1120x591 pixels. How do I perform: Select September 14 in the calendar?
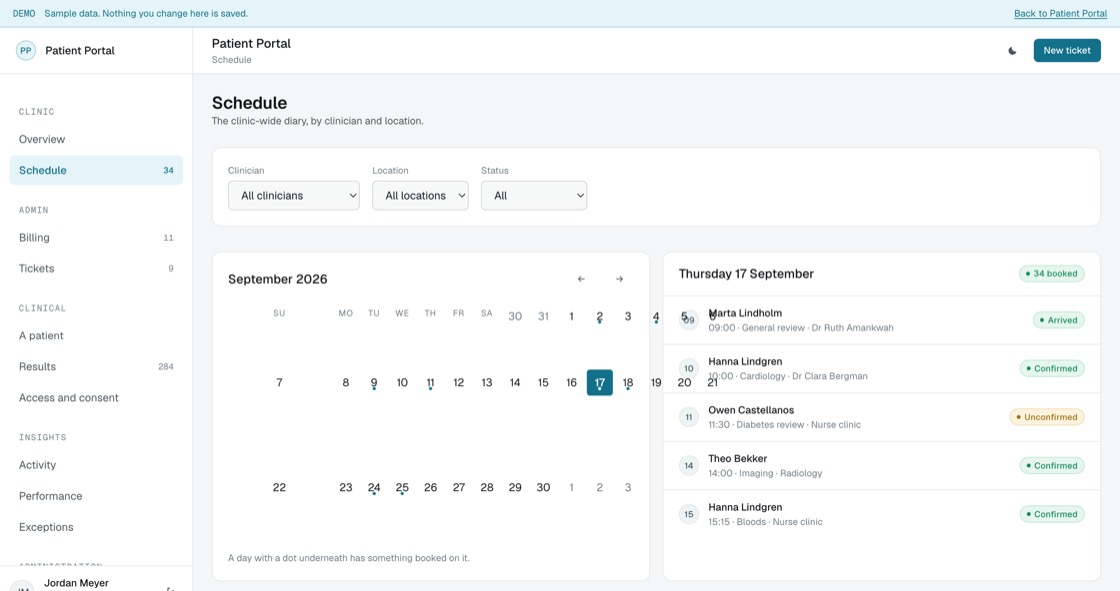(515, 382)
